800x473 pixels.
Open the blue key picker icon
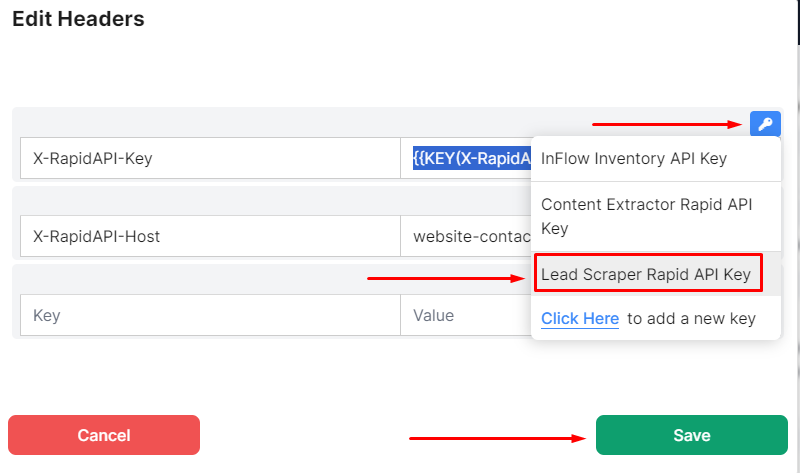tap(765, 123)
